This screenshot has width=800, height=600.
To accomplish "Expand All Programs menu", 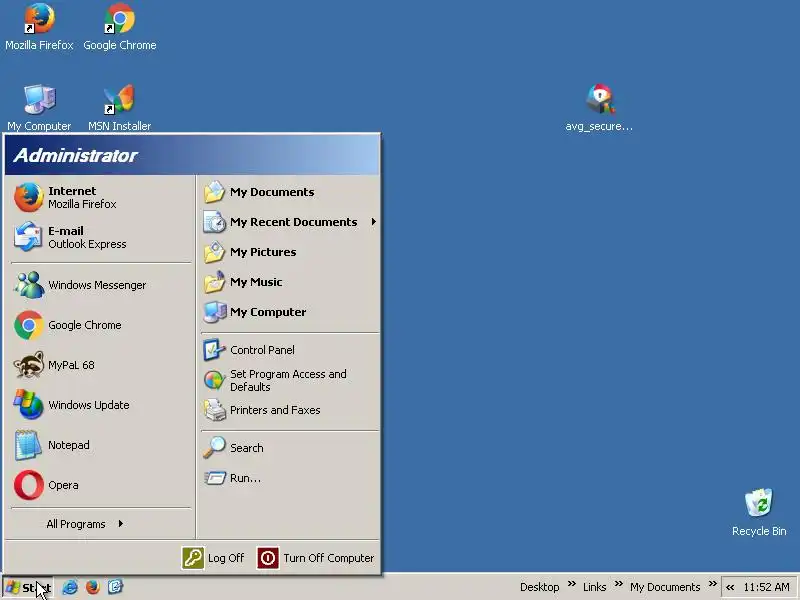I will 85,524.
